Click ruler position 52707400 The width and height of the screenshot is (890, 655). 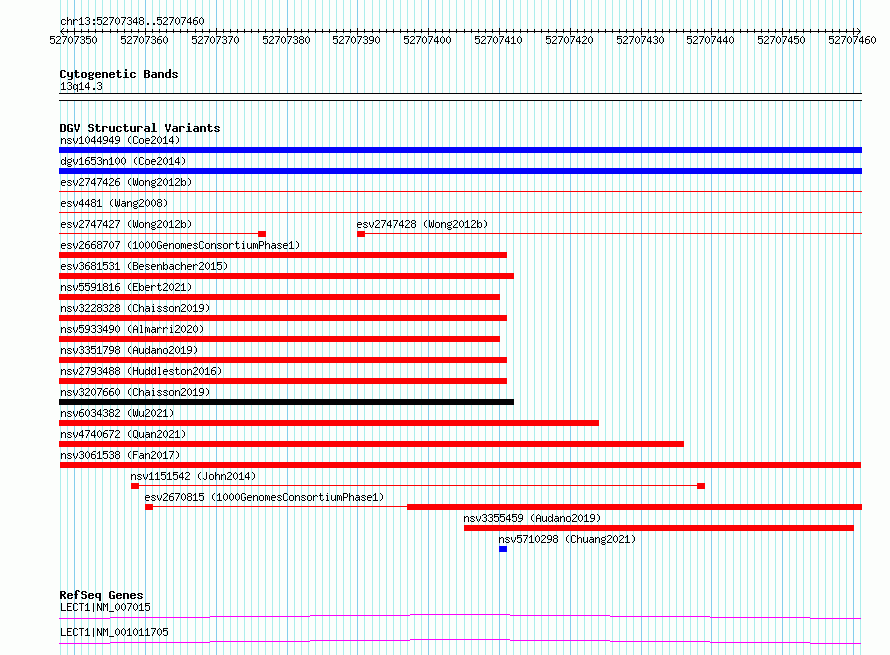point(427,40)
